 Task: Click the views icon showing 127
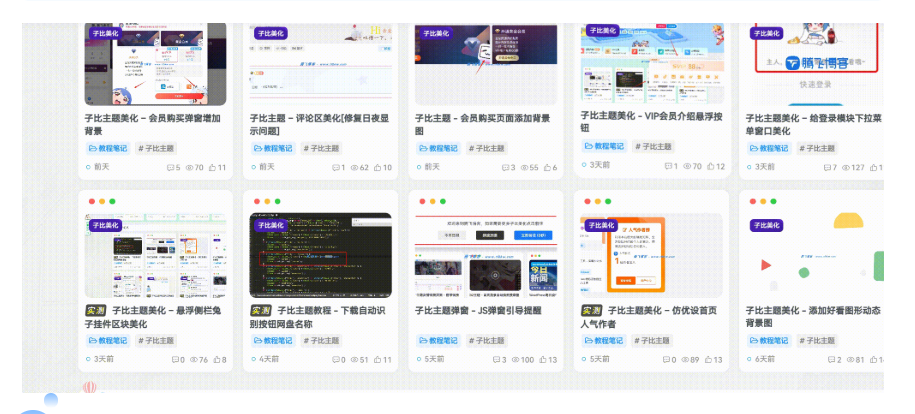(x=846, y=168)
